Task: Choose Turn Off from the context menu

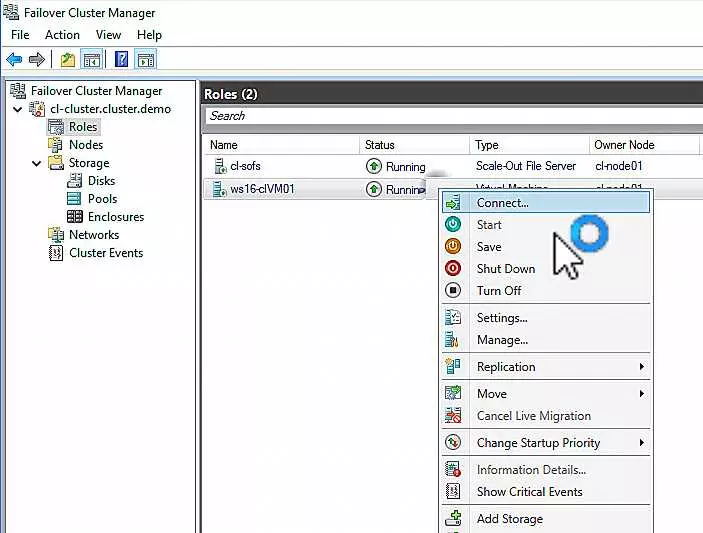Action: tap(546, 290)
